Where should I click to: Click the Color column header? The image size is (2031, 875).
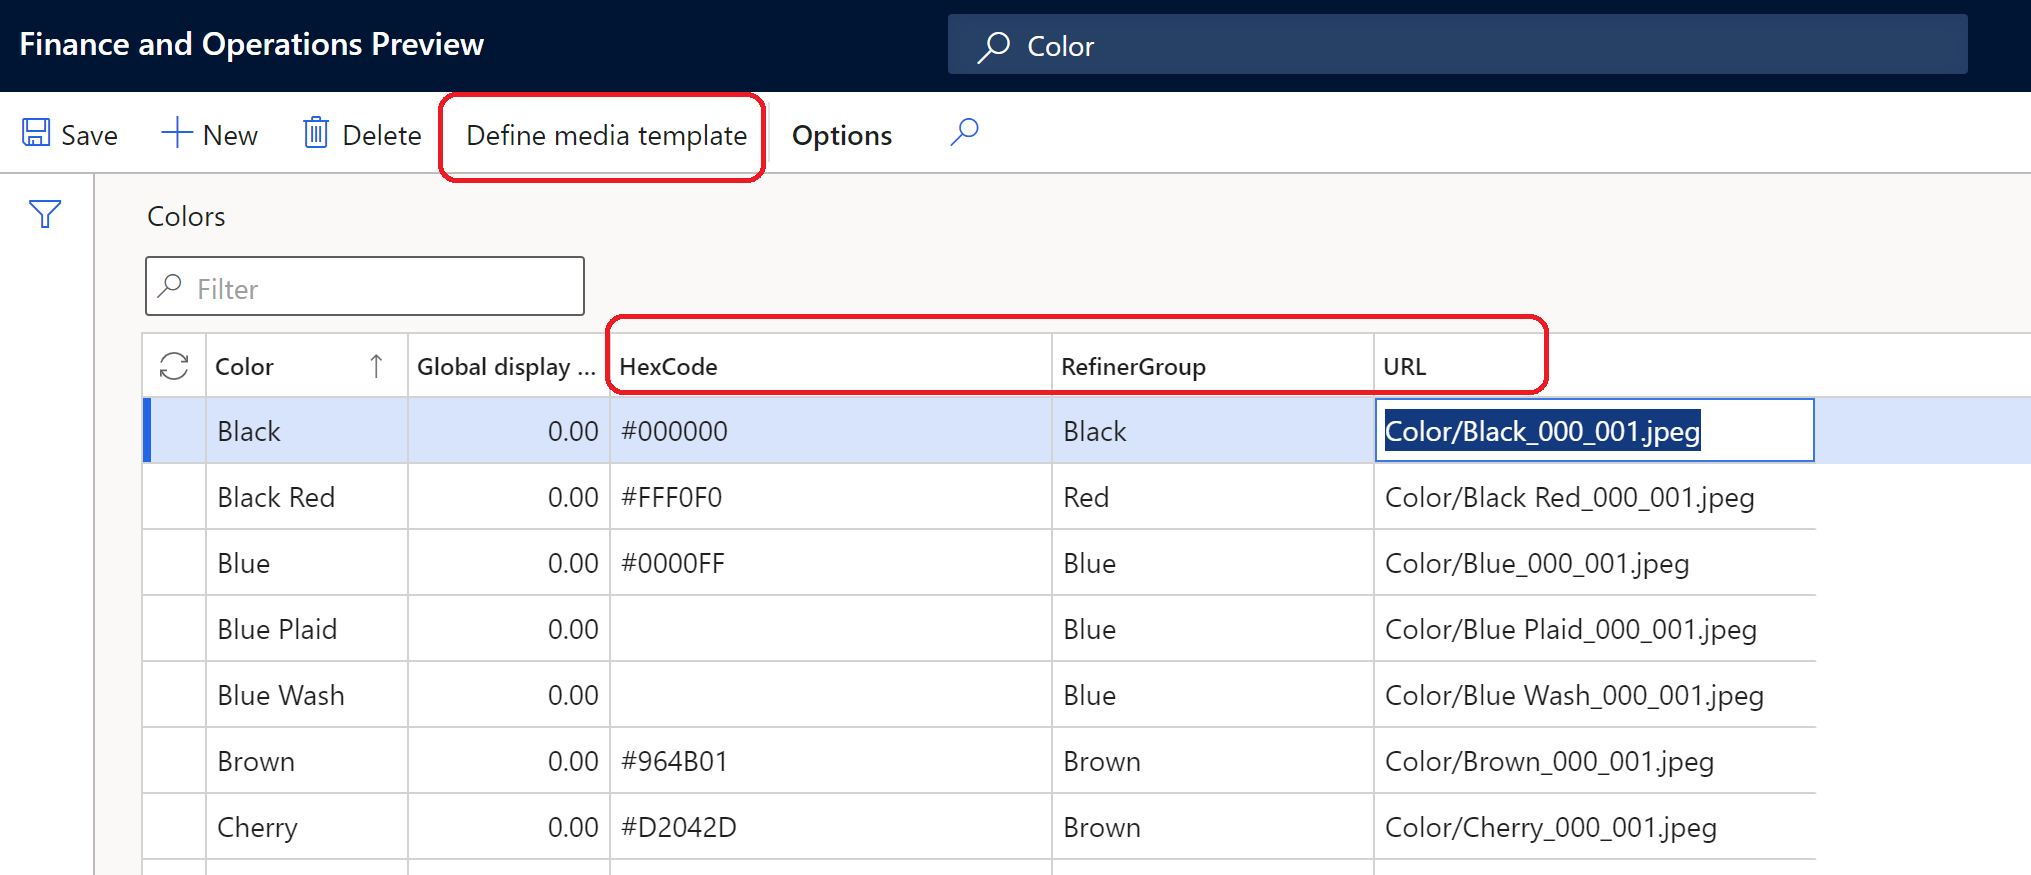pos(306,366)
